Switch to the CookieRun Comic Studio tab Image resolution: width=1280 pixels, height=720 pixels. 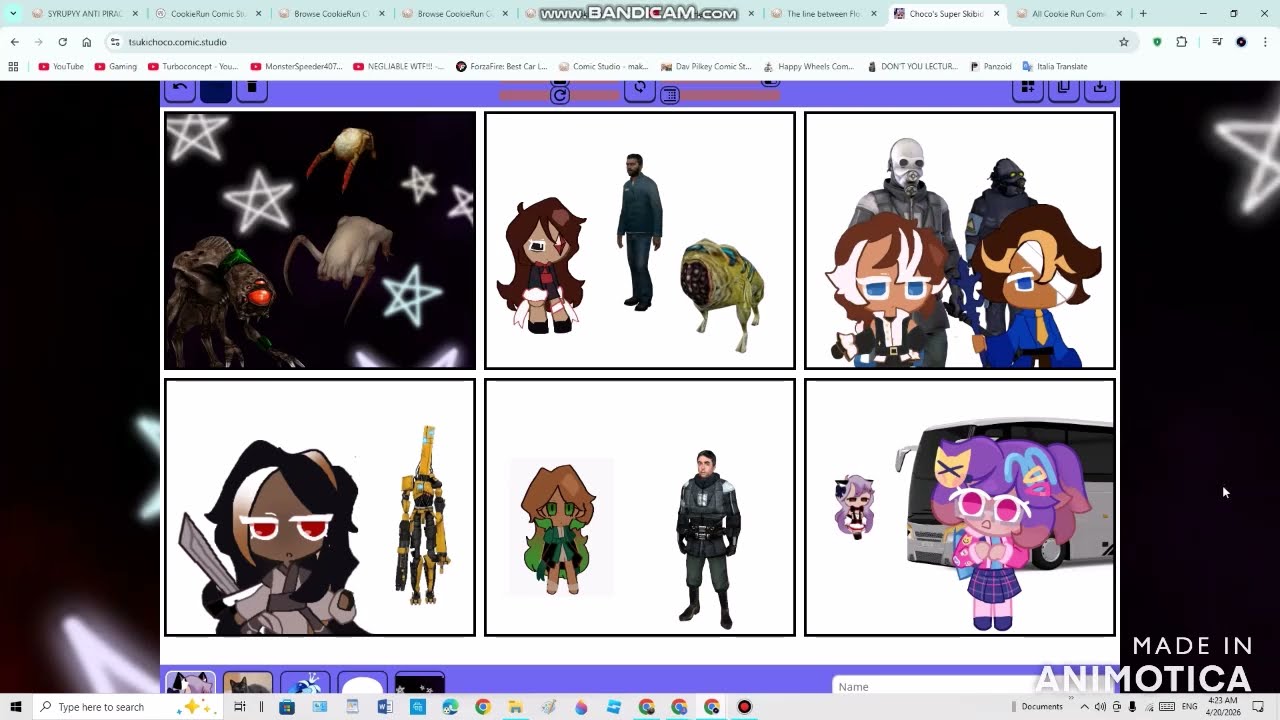(208, 14)
